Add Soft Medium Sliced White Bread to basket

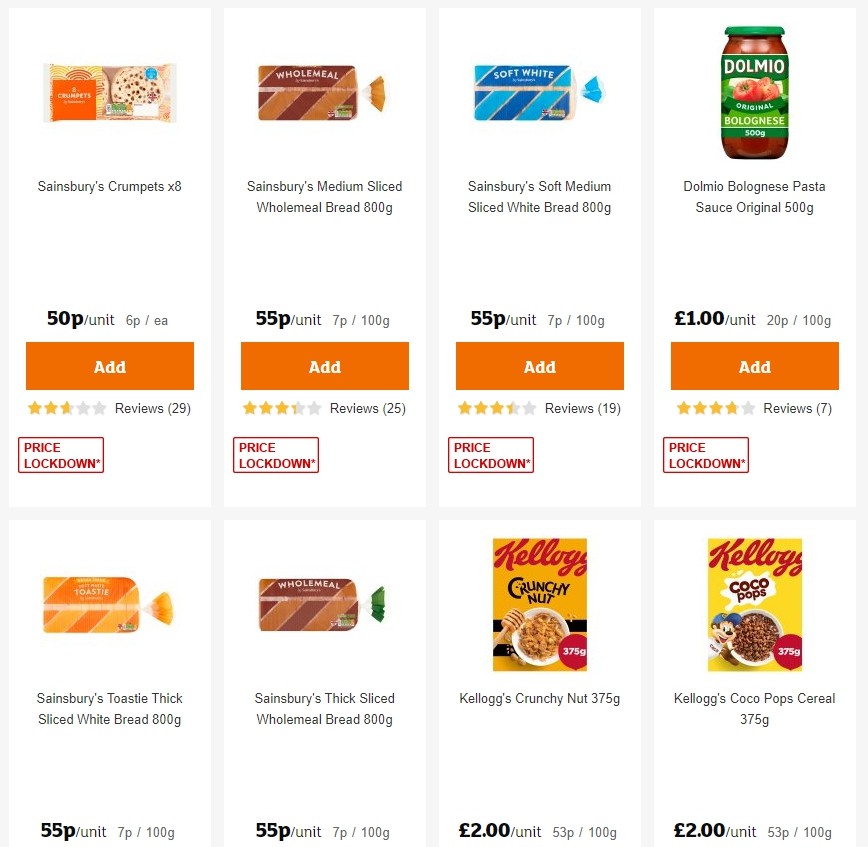[540, 366]
